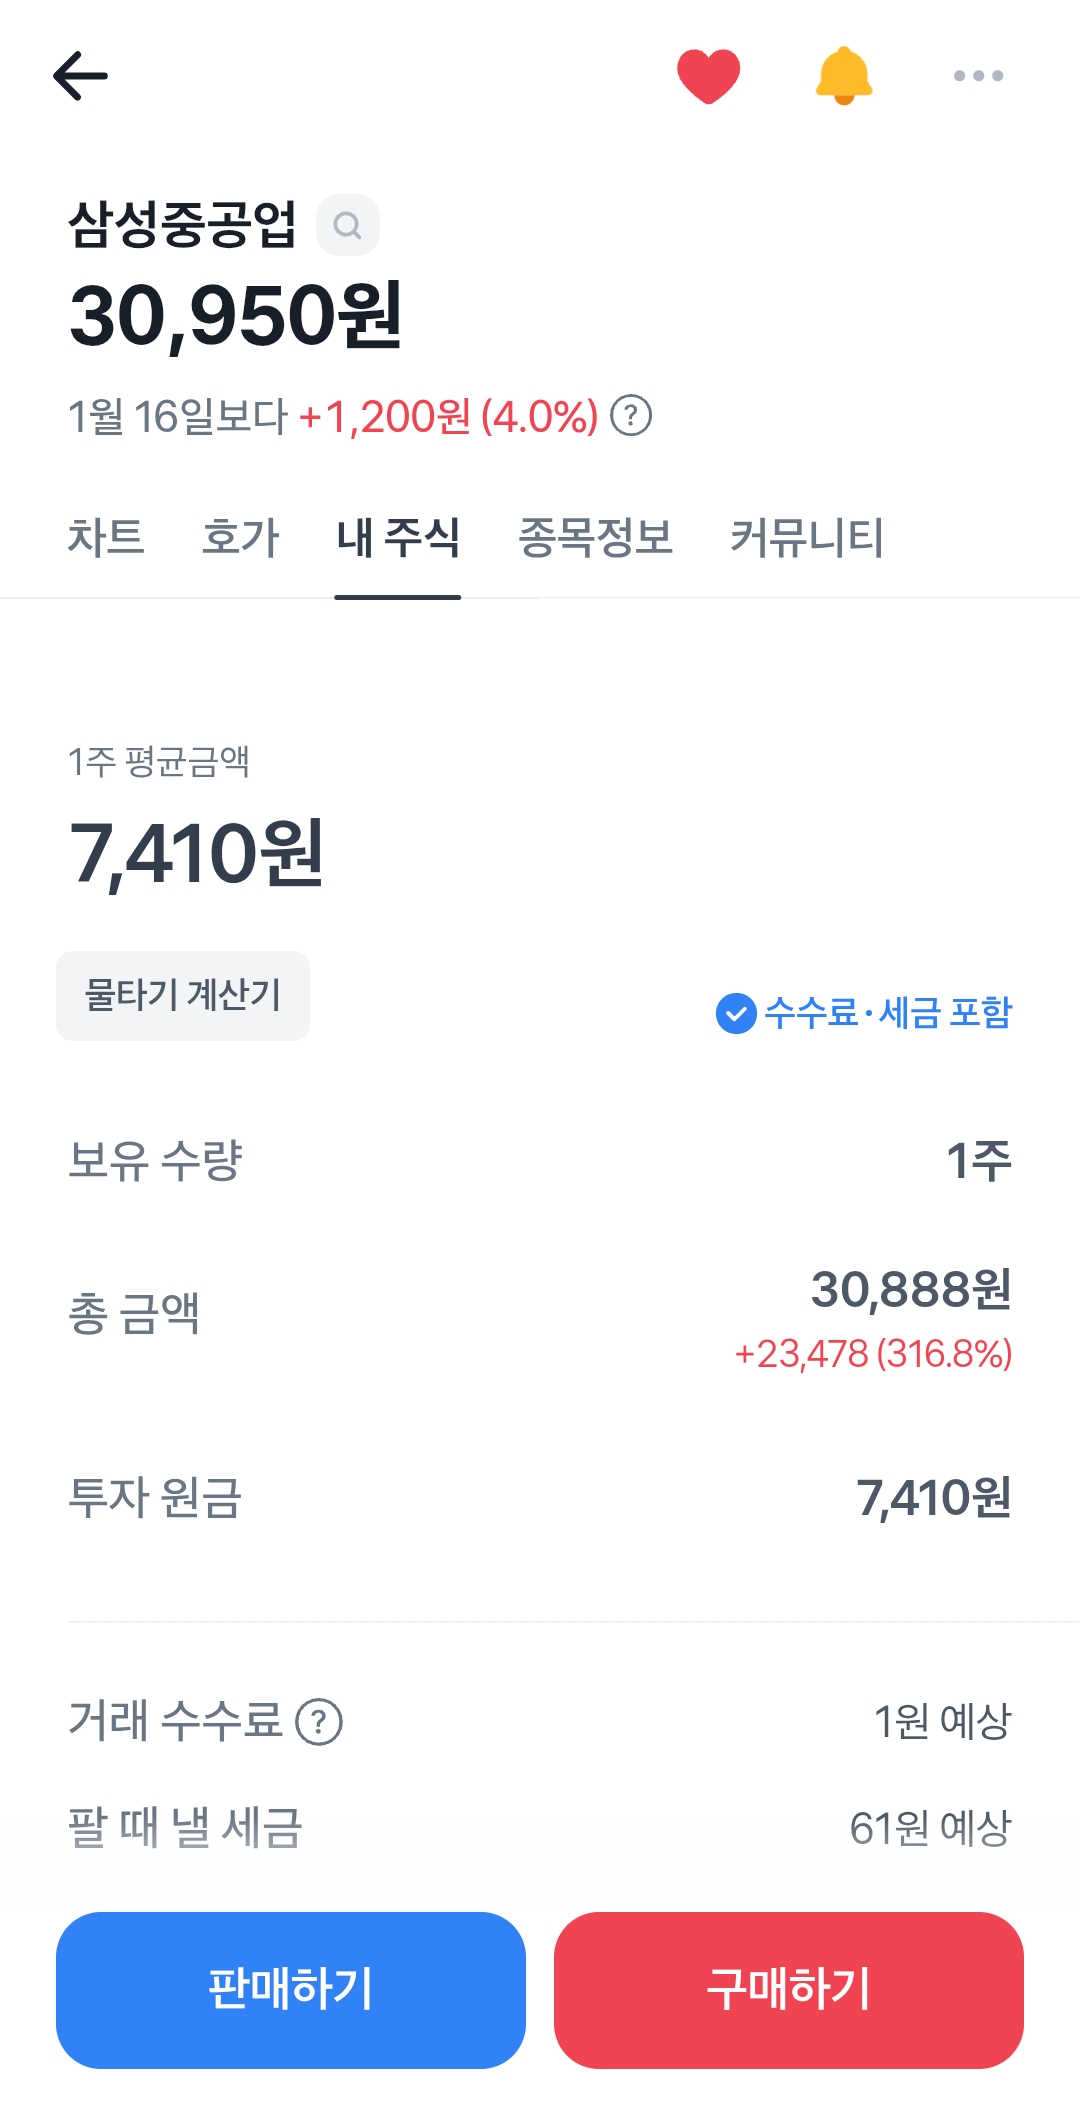The height and width of the screenshot is (2114, 1080).
Task: Tap the 30,888원 total amount value
Action: pyautogui.click(x=910, y=1289)
